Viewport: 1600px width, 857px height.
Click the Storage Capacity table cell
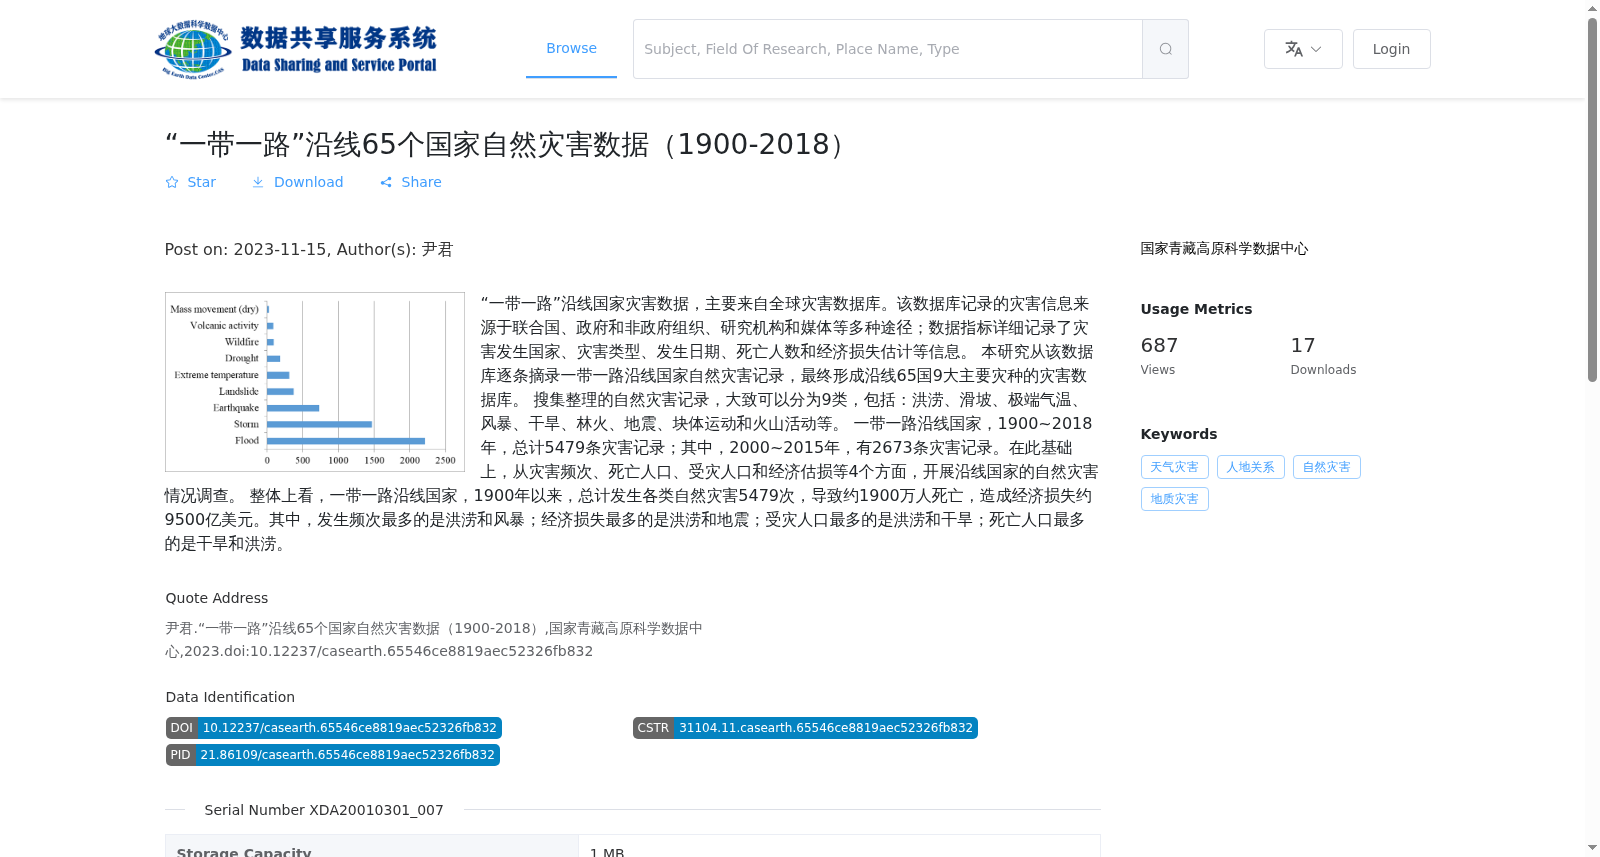point(372,847)
